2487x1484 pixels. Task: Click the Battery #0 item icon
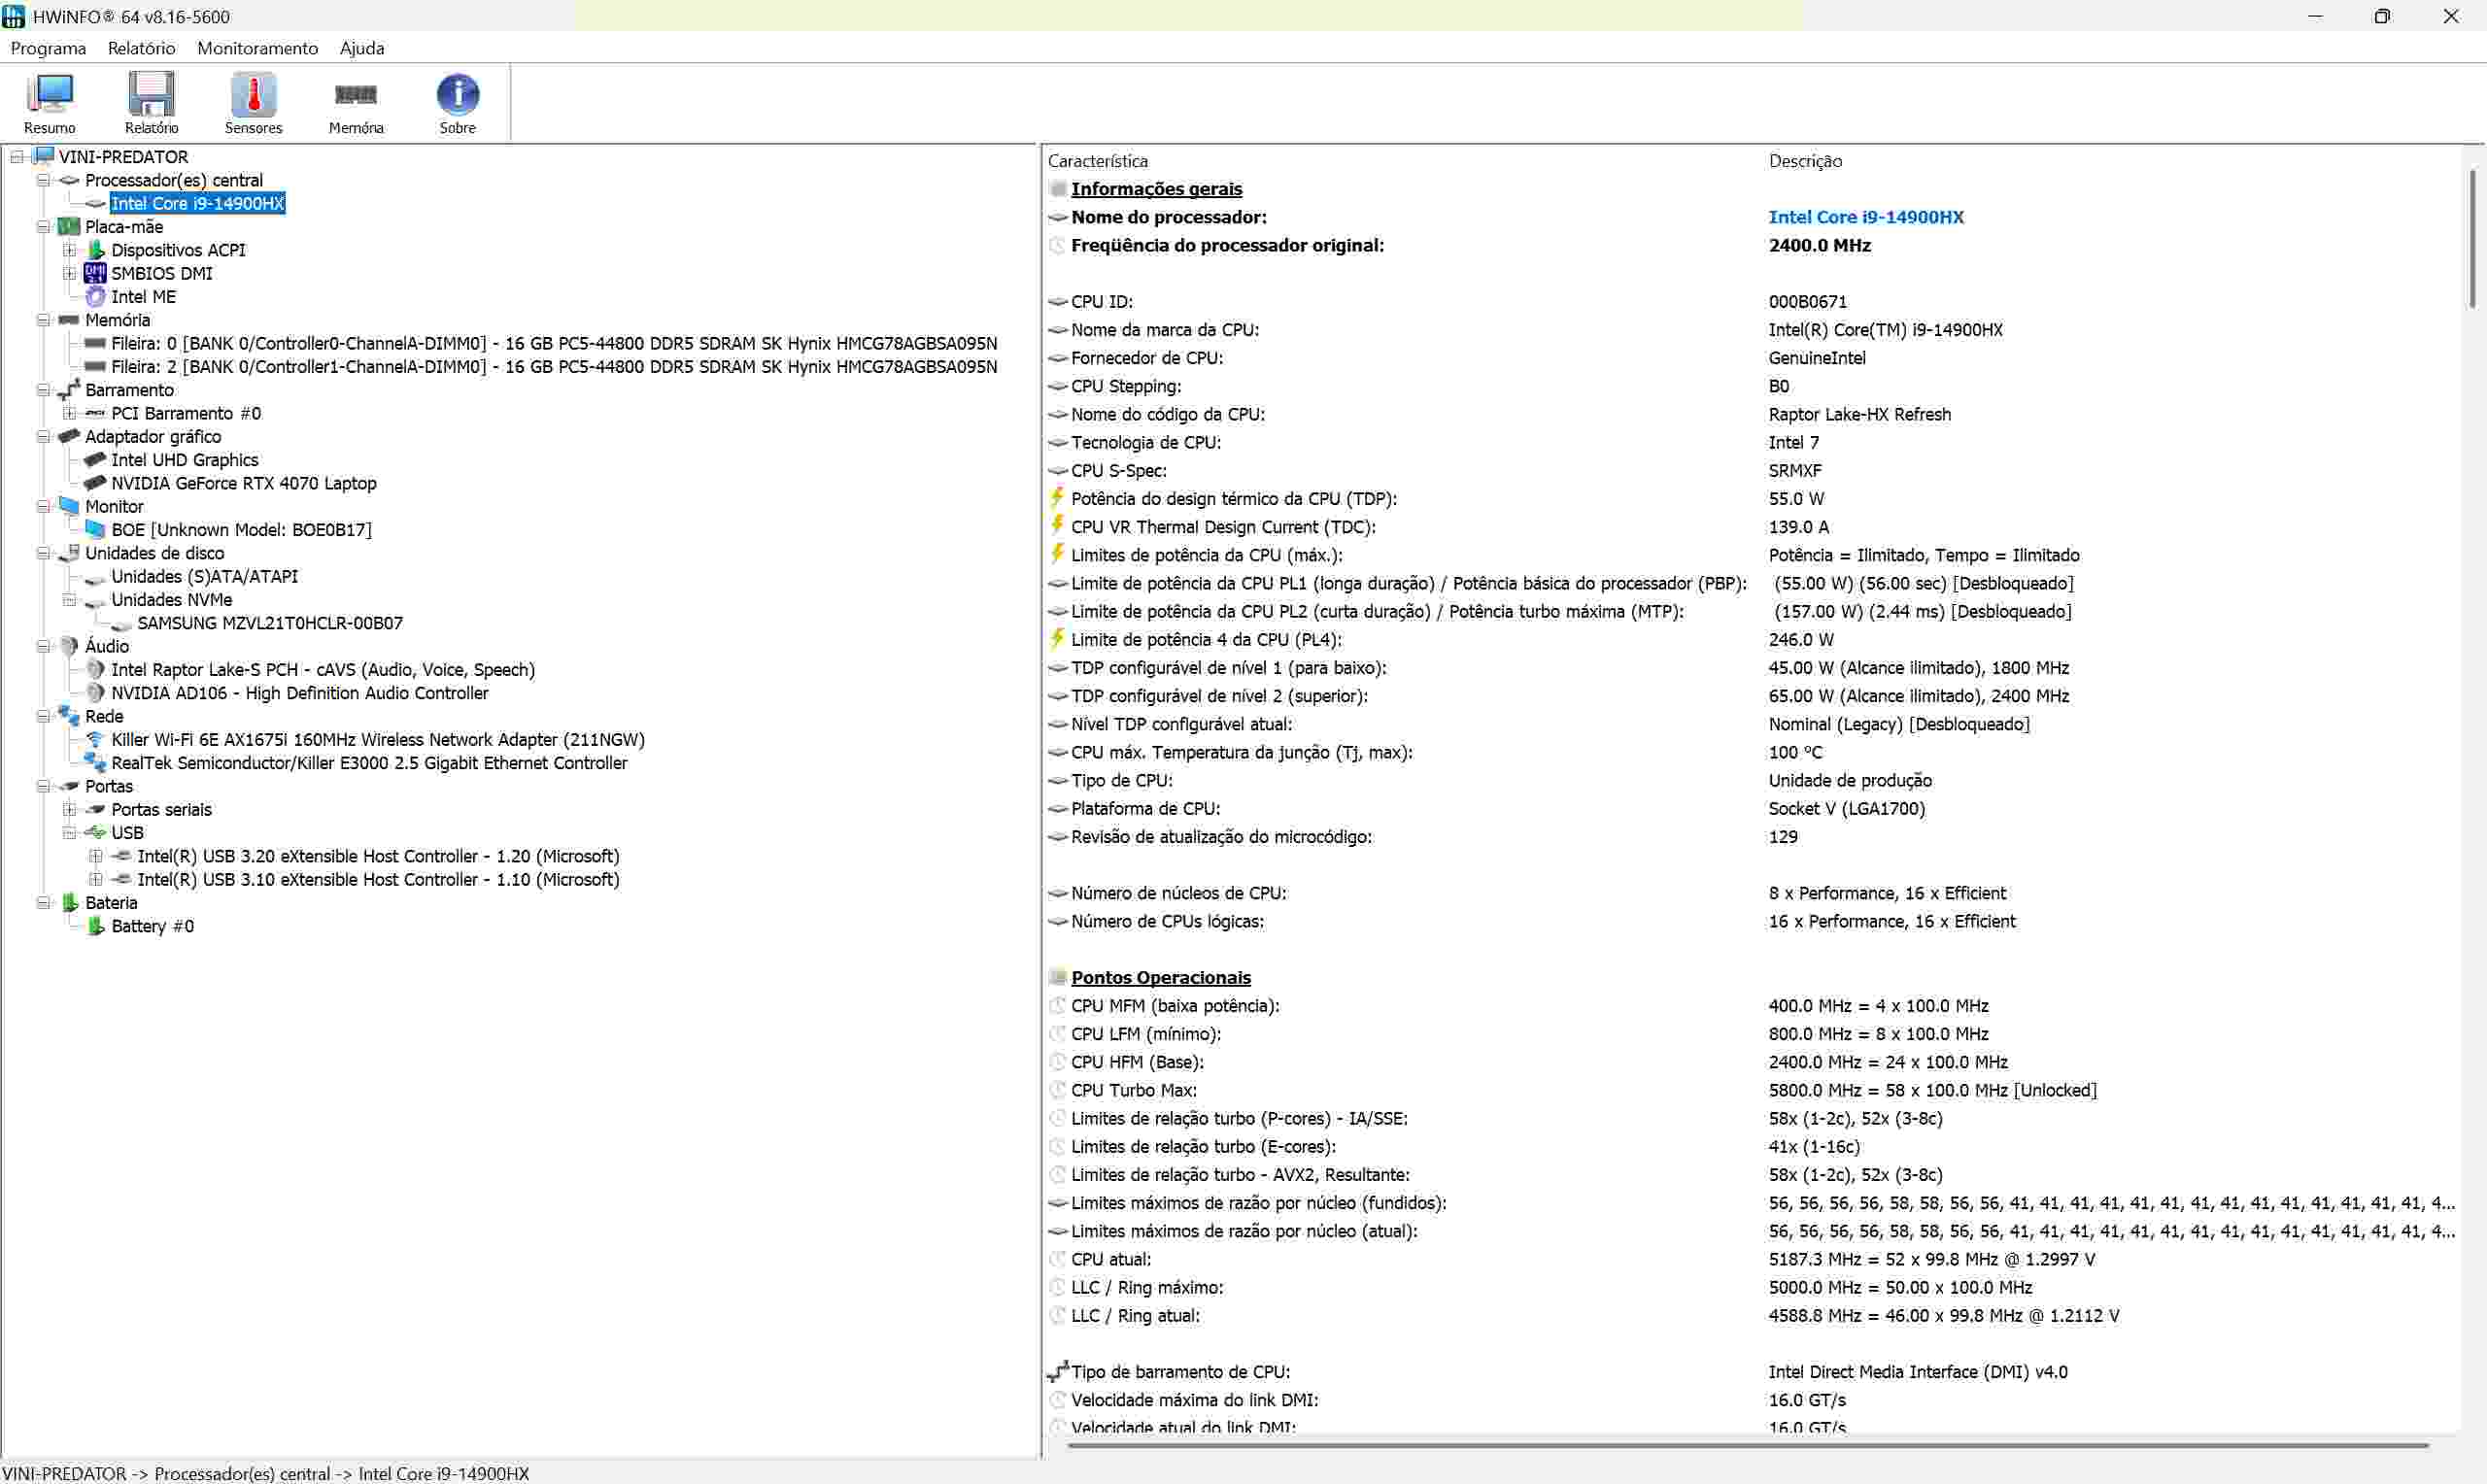pyautogui.click(x=95, y=926)
